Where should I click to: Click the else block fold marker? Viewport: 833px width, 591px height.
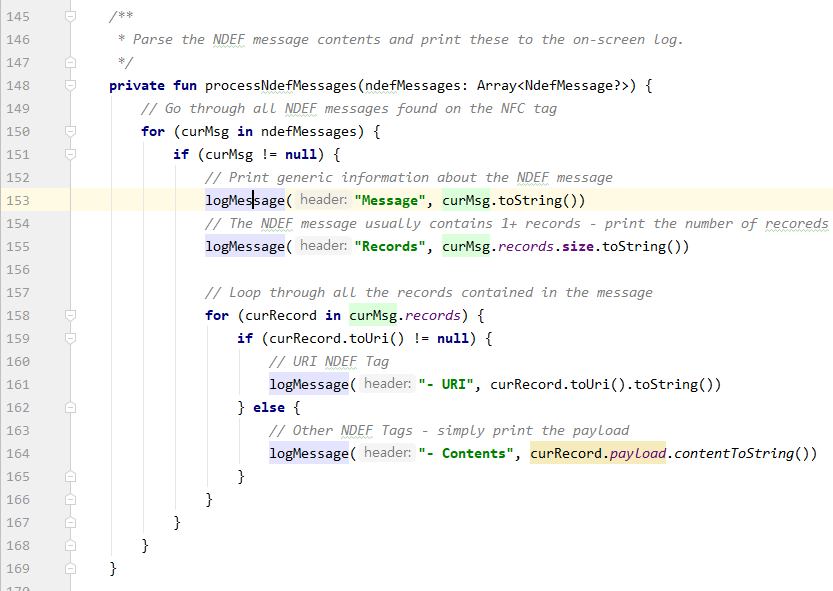[x=70, y=408]
